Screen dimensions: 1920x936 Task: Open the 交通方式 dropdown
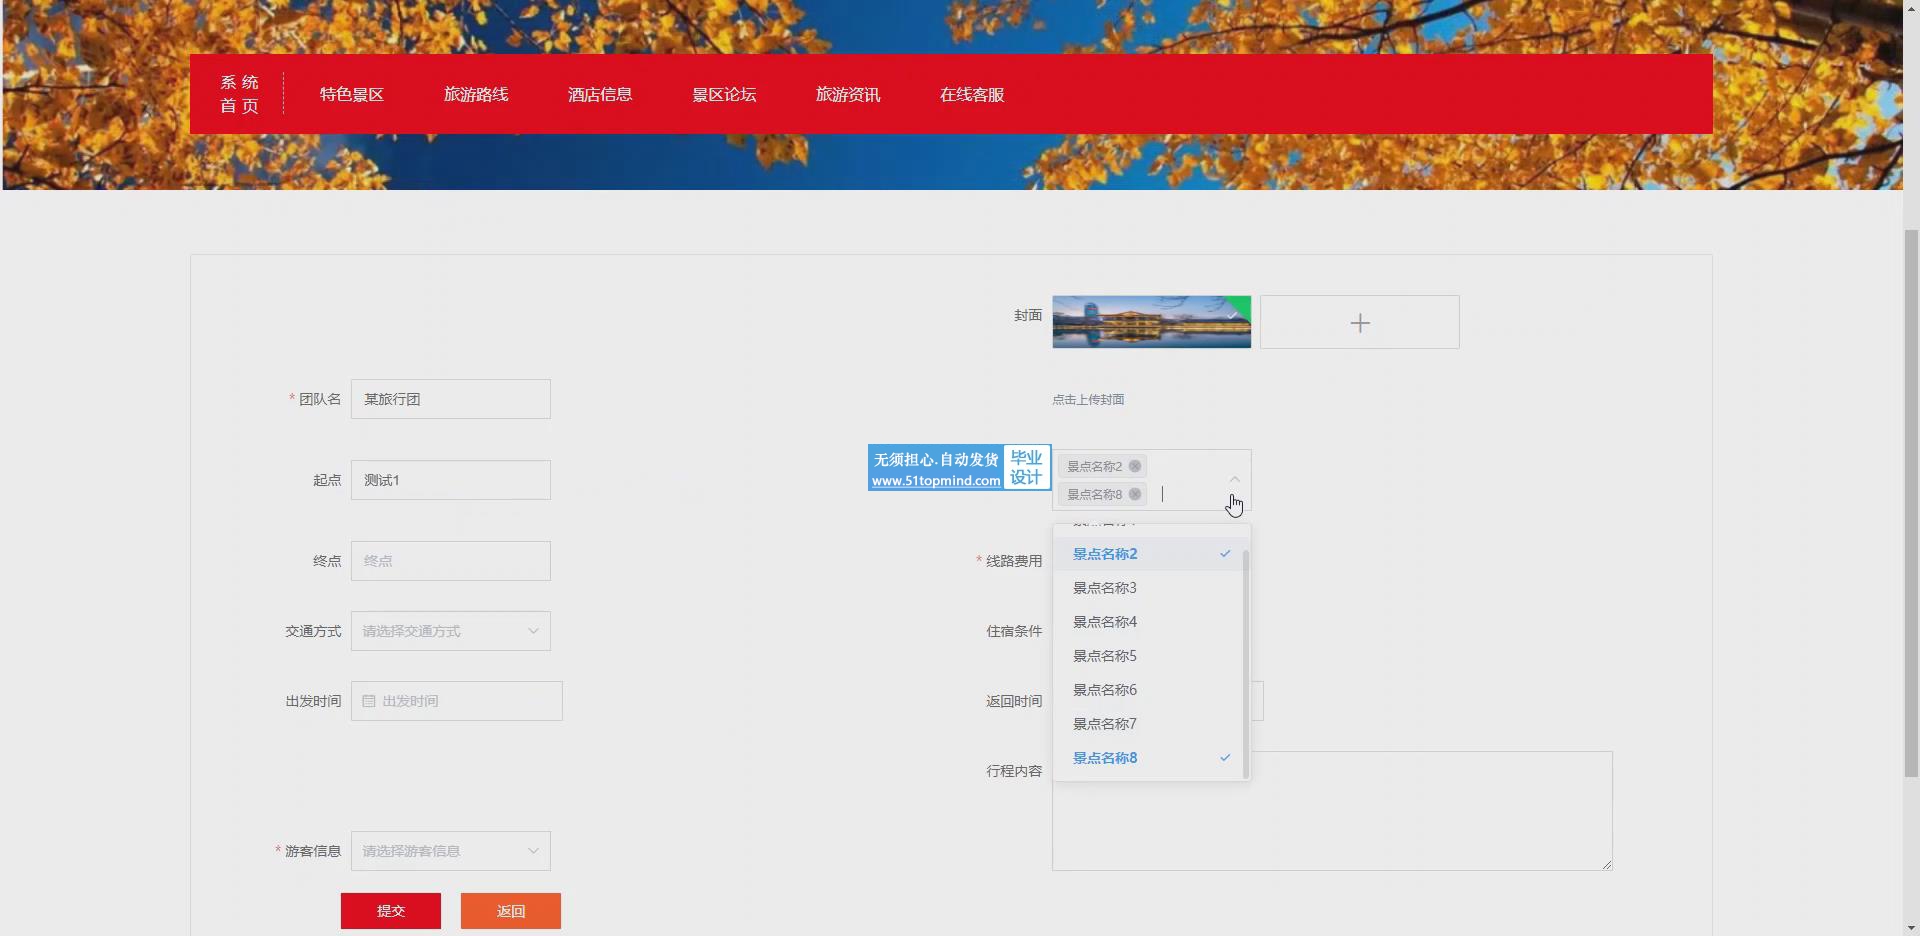click(x=451, y=631)
